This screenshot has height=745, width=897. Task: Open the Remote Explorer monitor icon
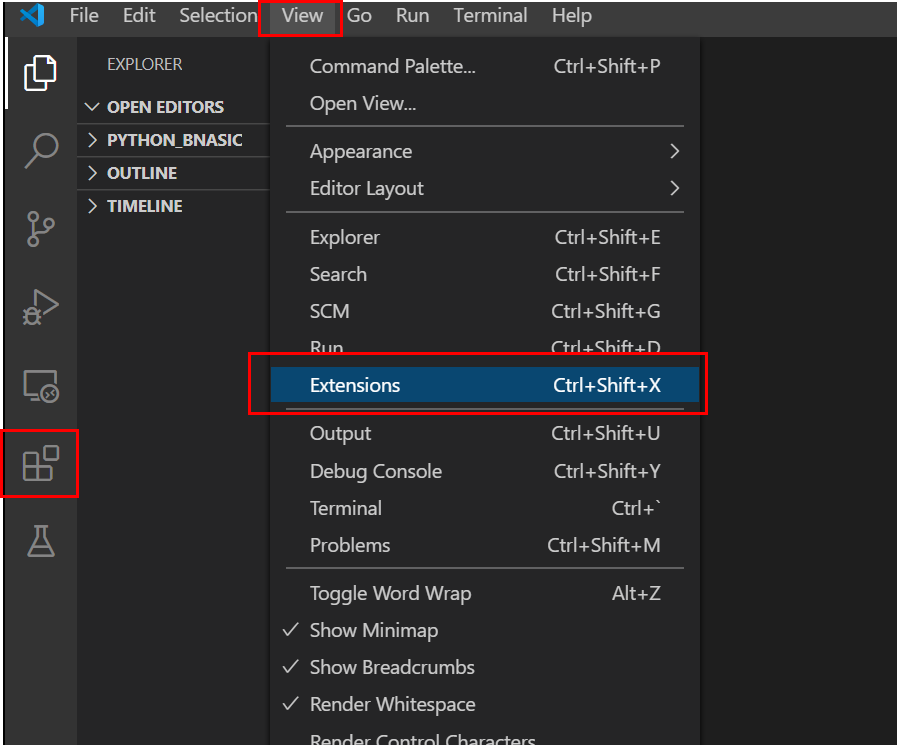[40, 385]
